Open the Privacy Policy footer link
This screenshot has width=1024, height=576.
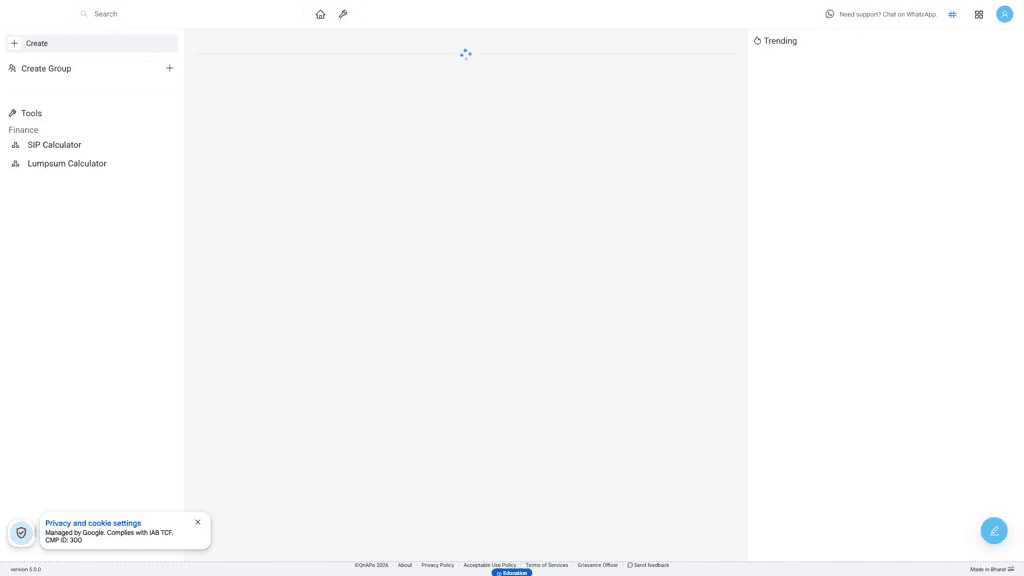coord(438,565)
